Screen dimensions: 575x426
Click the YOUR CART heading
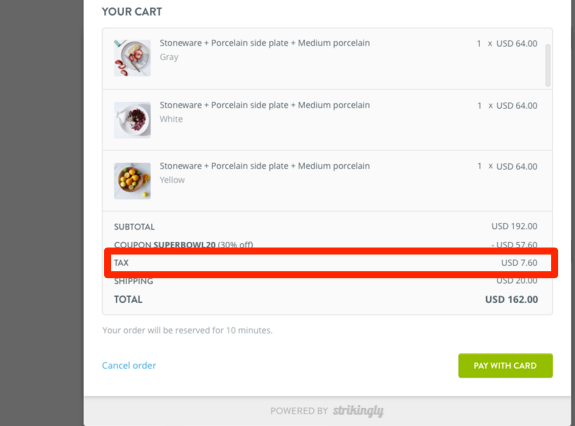(132, 12)
